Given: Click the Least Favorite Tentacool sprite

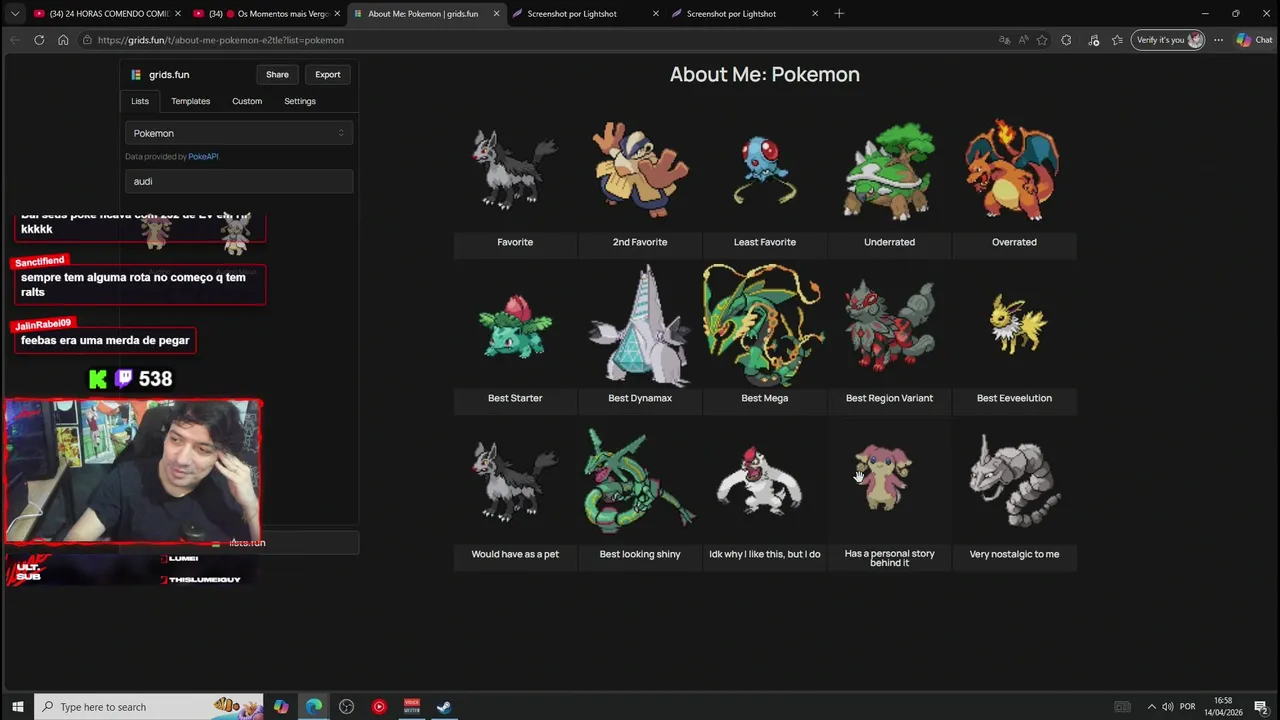Looking at the screenshot, I should pyautogui.click(x=765, y=170).
